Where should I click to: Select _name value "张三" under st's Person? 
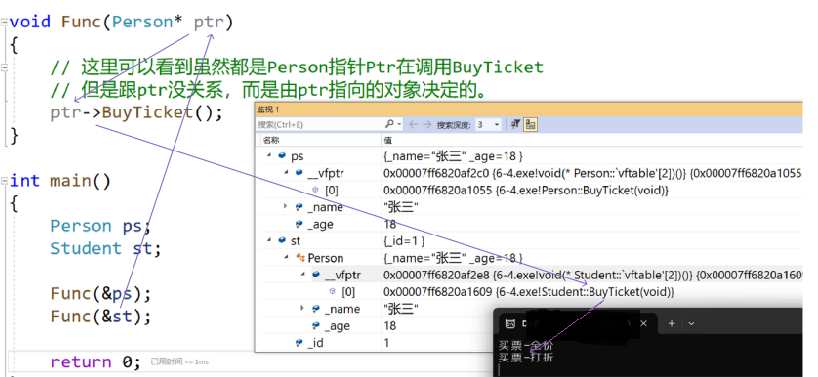(401, 309)
